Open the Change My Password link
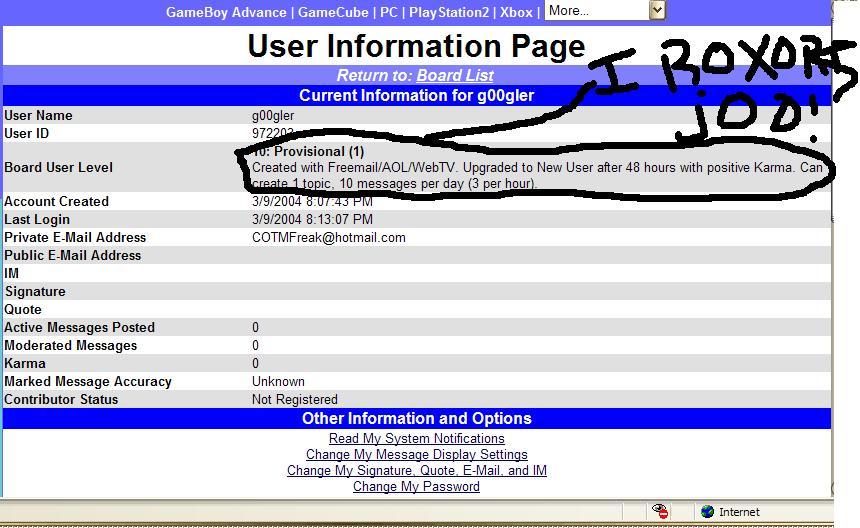This screenshot has width=860, height=528. click(416, 486)
